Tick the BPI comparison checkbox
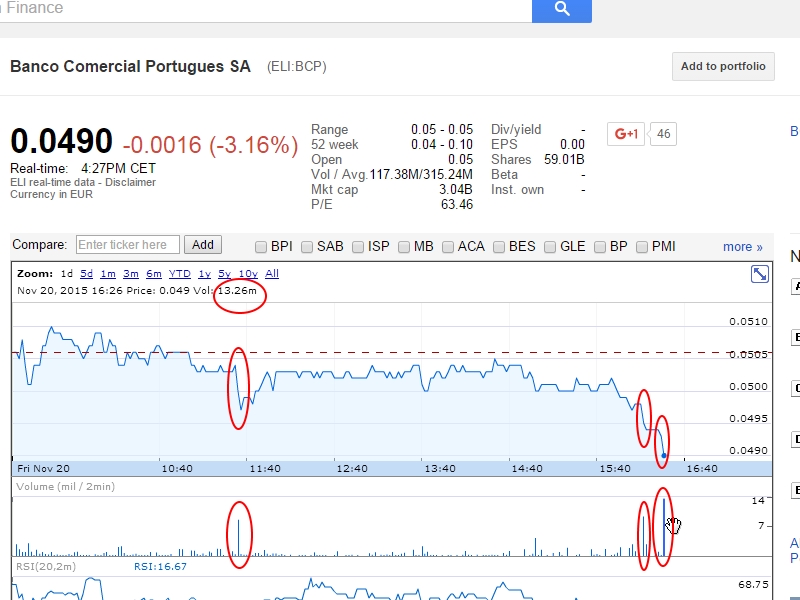Screen dimensions: 800x600 (261, 247)
